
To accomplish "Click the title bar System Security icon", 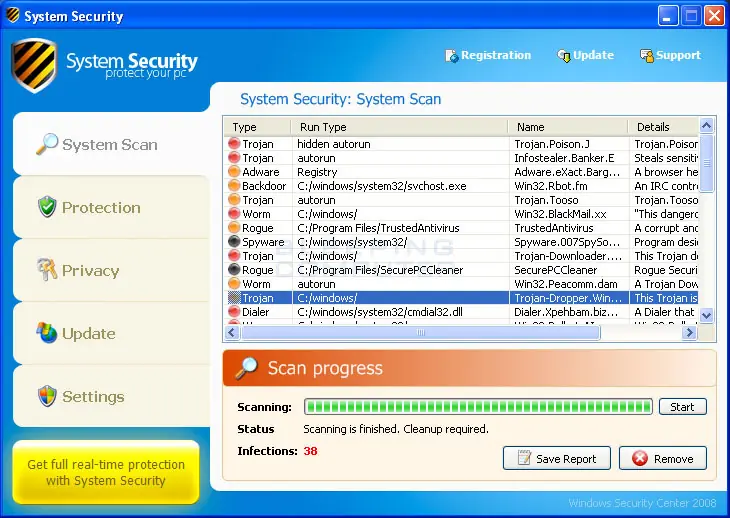I will (13, 15).
